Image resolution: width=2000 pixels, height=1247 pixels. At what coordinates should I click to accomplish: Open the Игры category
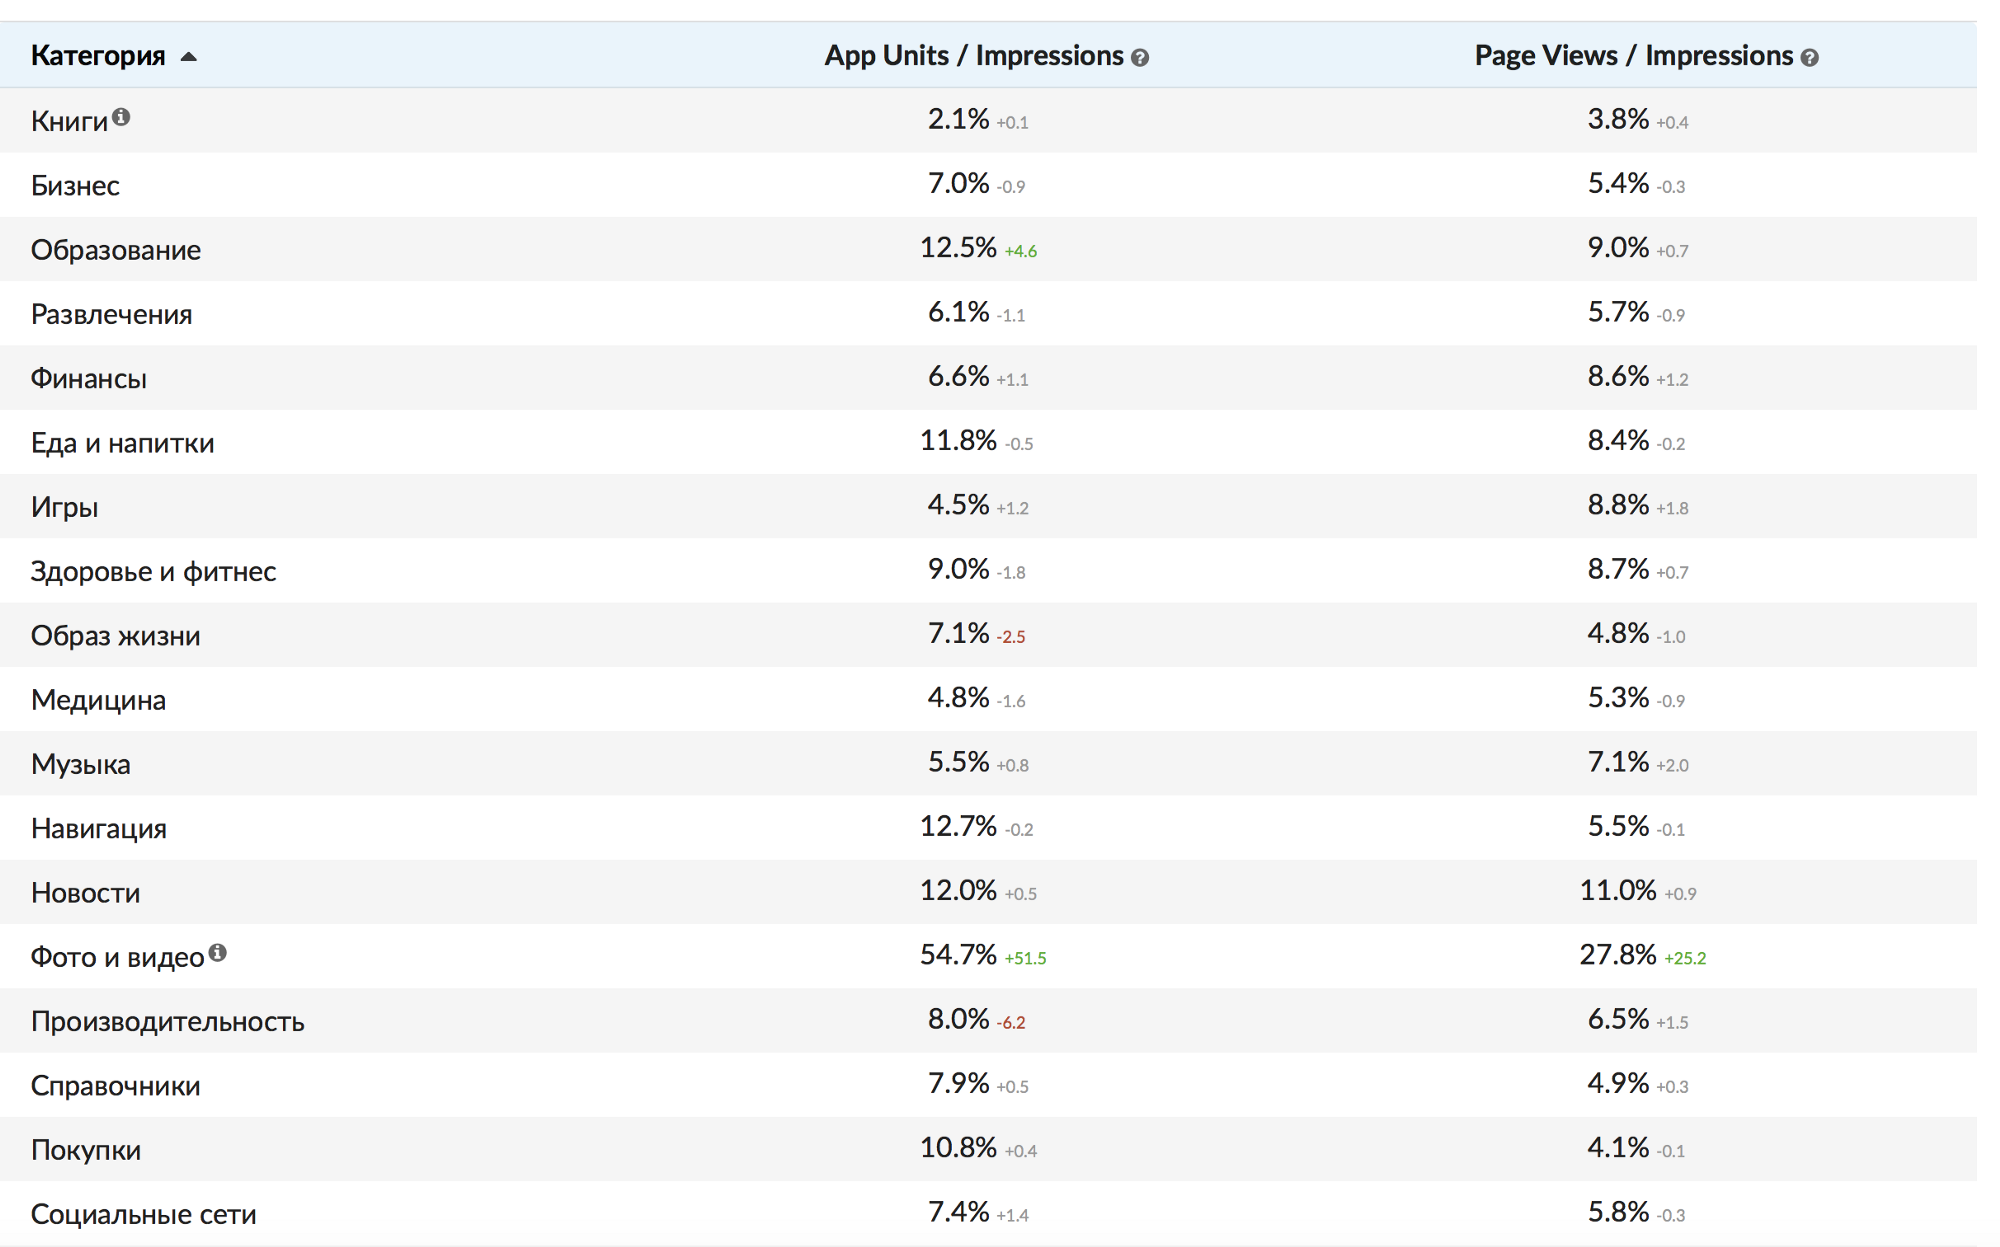(x=65, y=507)
